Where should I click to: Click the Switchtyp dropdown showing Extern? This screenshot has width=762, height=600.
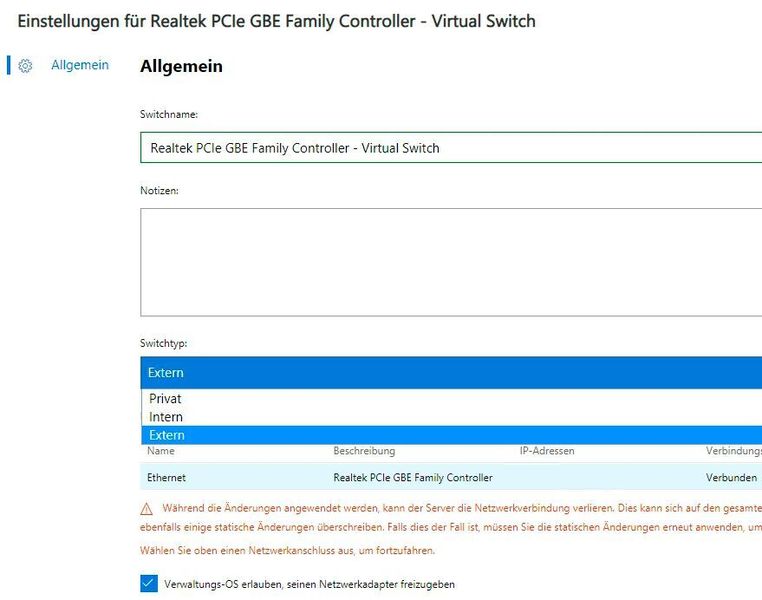tap(451, 373)
